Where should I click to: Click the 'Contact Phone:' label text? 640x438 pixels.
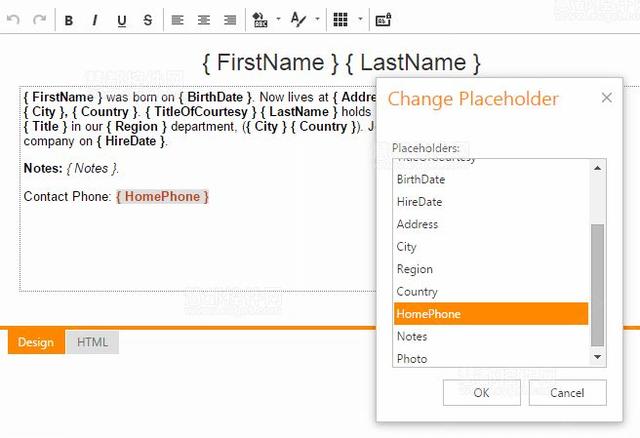[67, 196]
